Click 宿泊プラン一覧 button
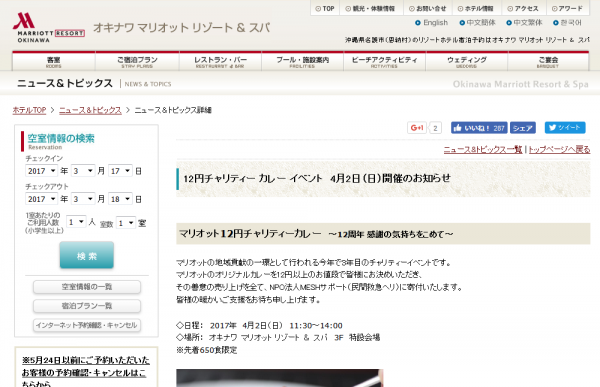The image size is (600, 387). tap(87, 306)
